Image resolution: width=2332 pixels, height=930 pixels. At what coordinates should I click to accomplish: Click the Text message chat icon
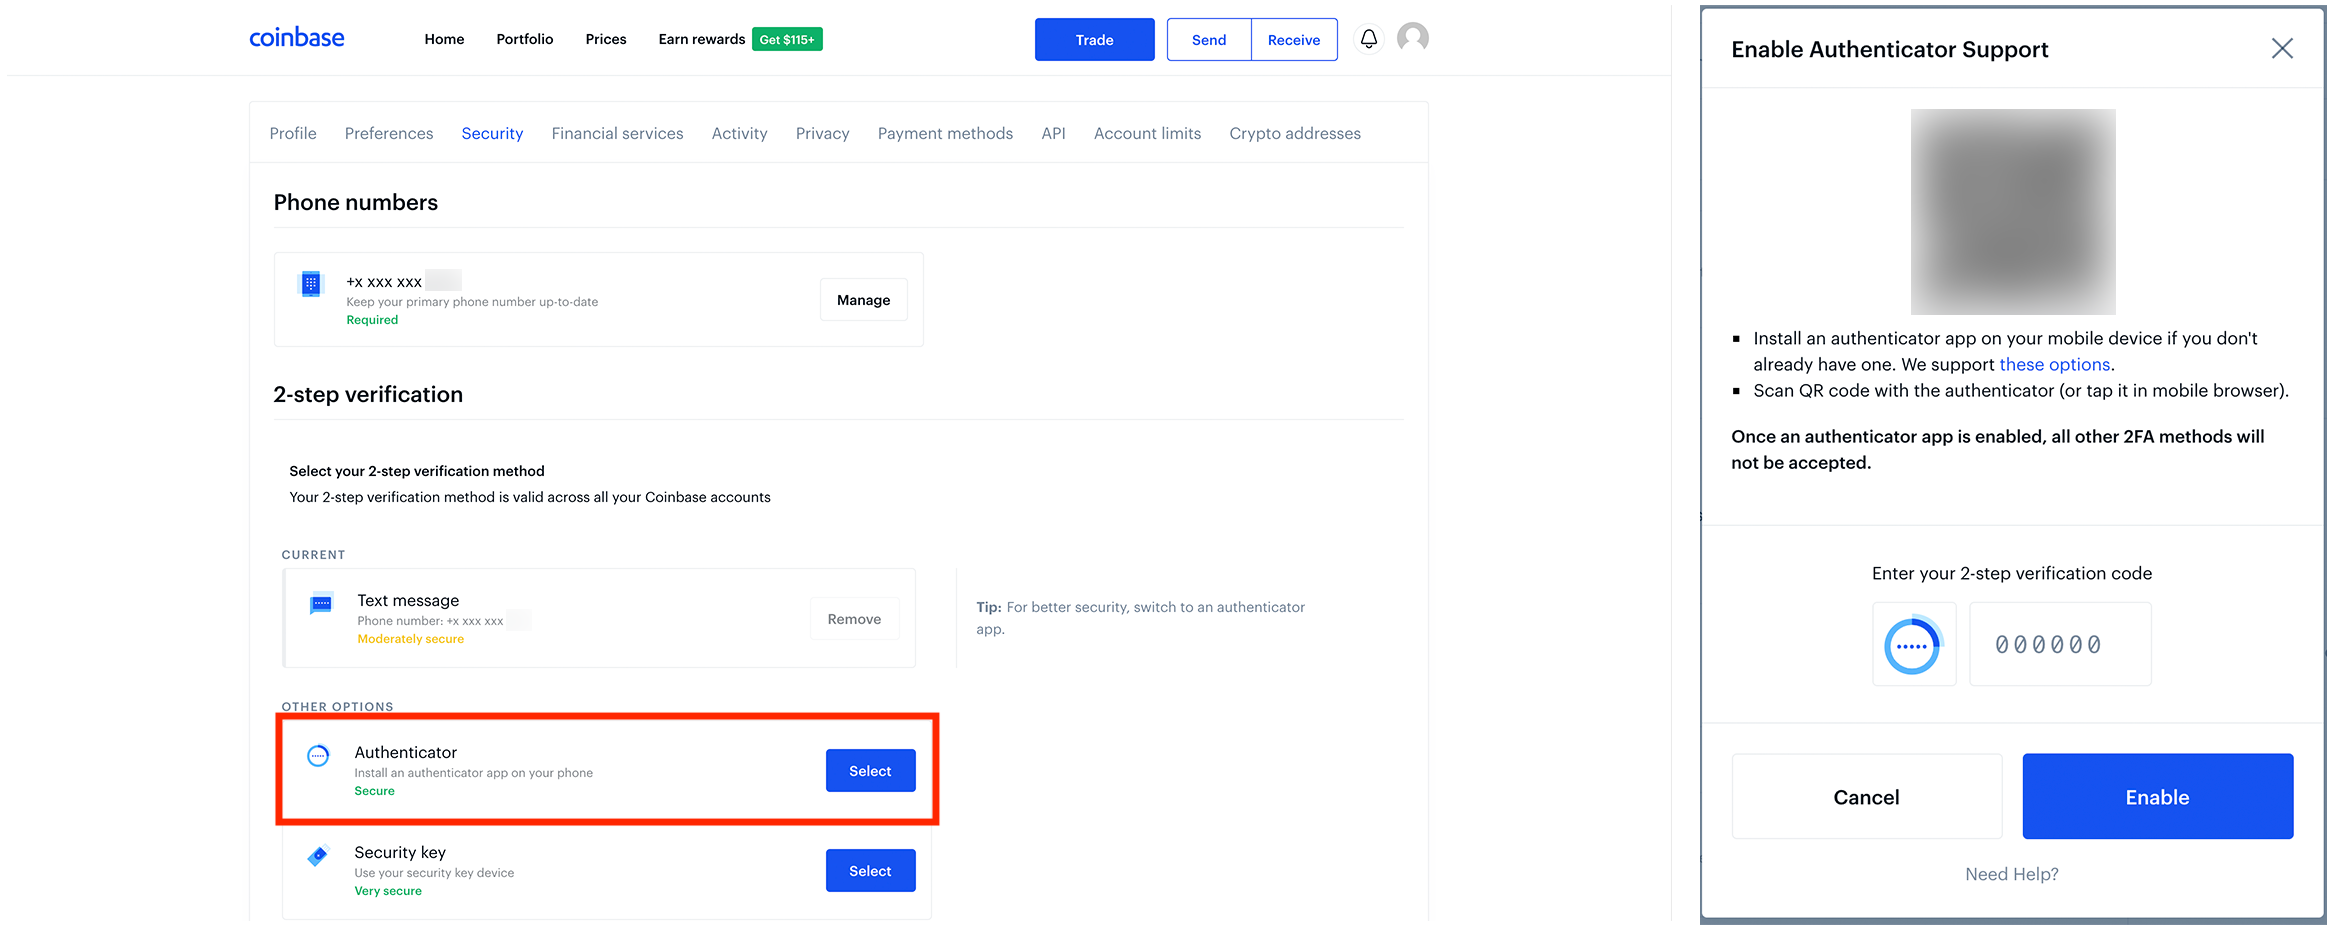pos(321,604)
